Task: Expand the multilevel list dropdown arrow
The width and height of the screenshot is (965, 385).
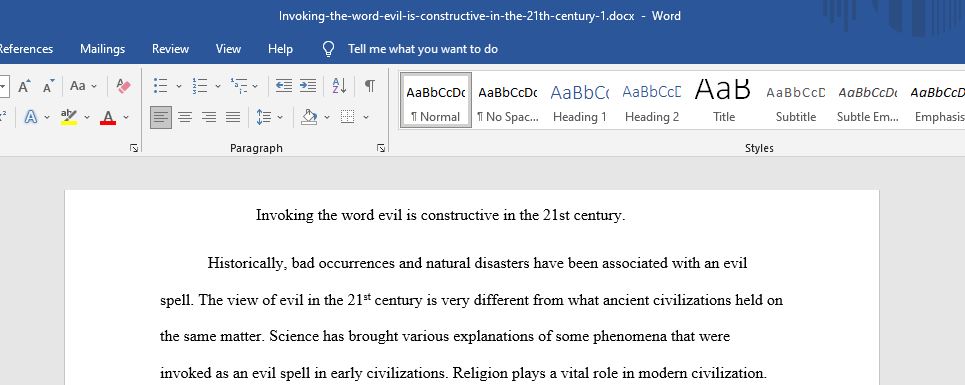Action: click(x=255, y=86)
